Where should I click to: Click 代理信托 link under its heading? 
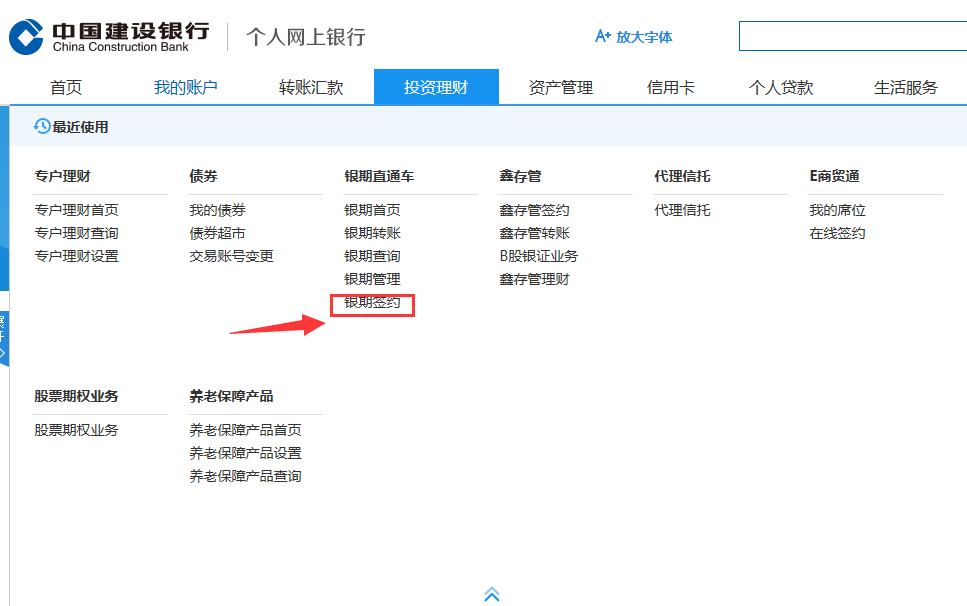[x=682, y=210]
